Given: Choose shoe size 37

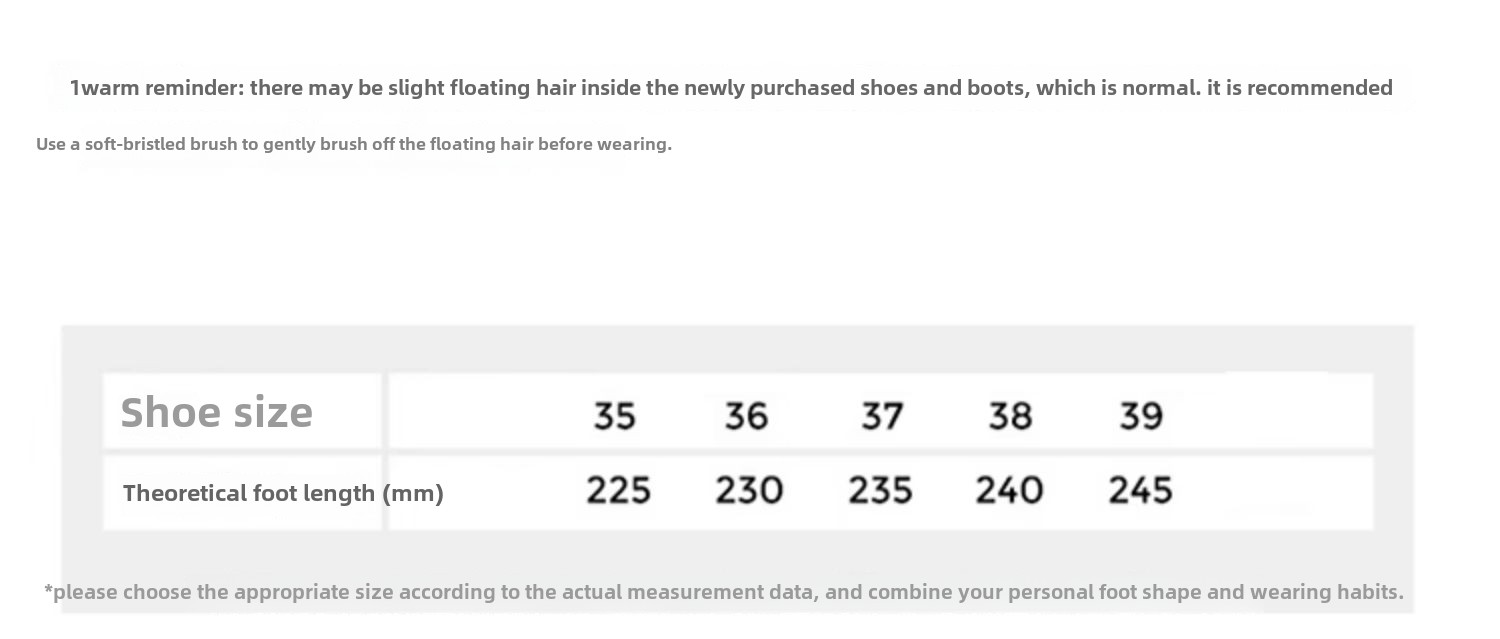Looking at the screenshot, I should pos(882,415).
